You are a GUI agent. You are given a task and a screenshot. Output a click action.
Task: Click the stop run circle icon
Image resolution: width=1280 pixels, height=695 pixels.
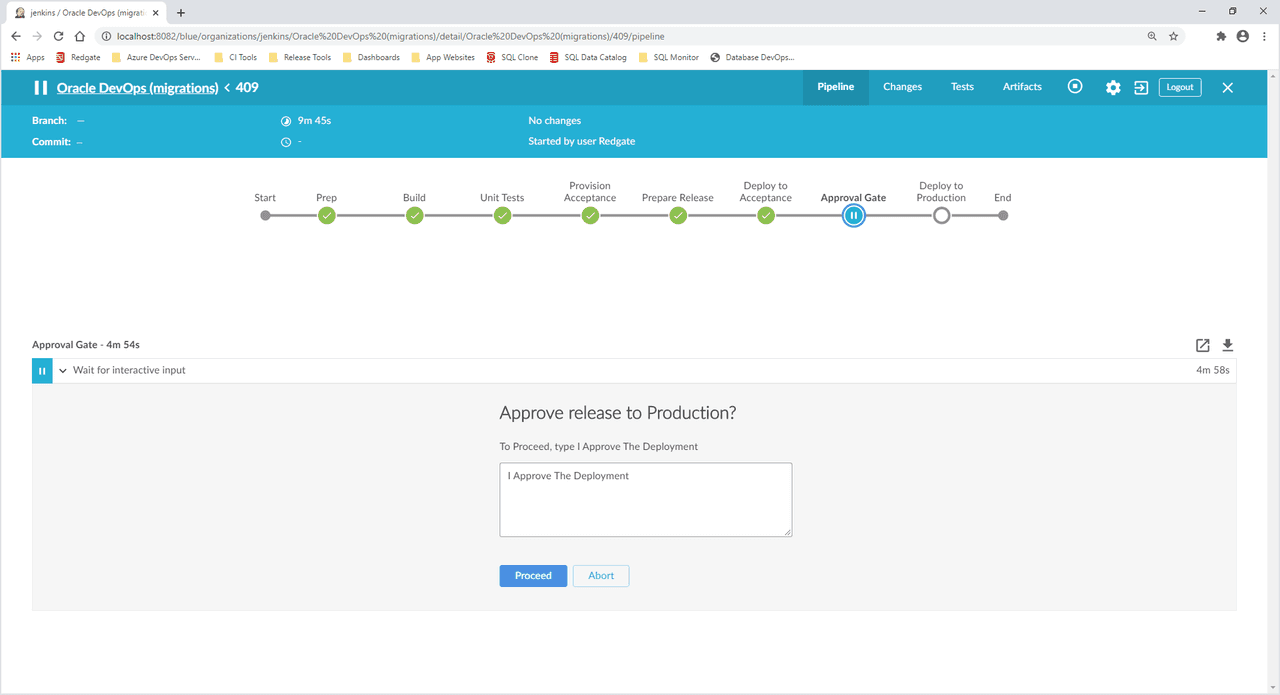pyautogui.click(x=1075, y=87)
